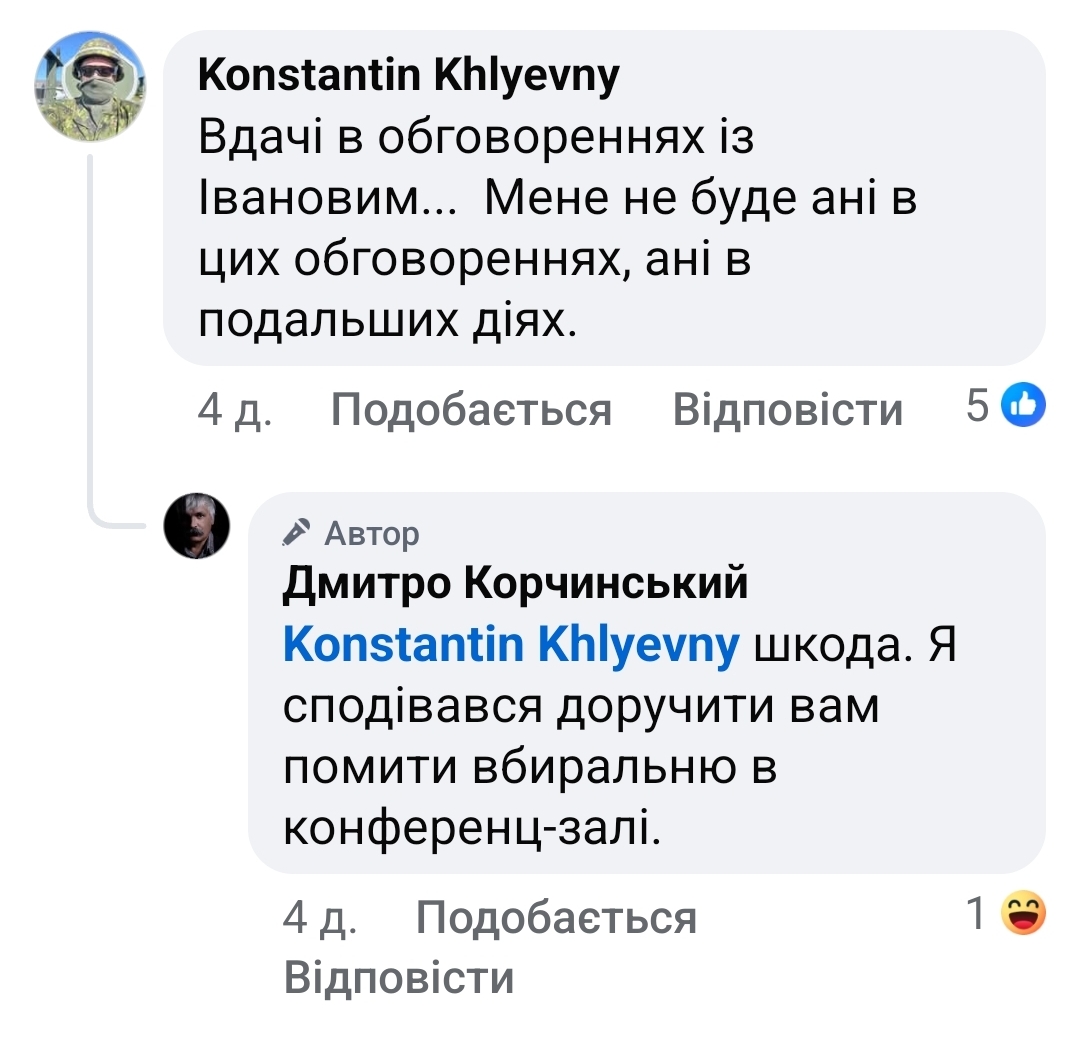The image size is (1079, 1039).
Task: Open the reply's 4 д. timestamp
Action: [x=319, y=917]
